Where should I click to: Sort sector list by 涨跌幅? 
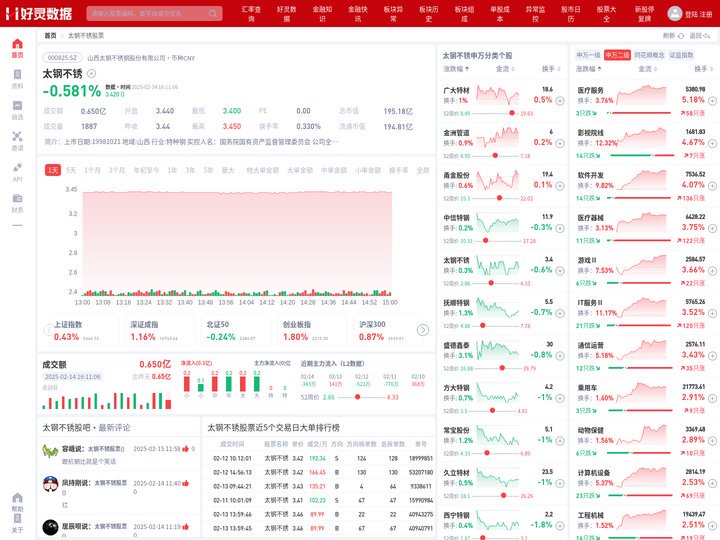(x=589, y=69)
